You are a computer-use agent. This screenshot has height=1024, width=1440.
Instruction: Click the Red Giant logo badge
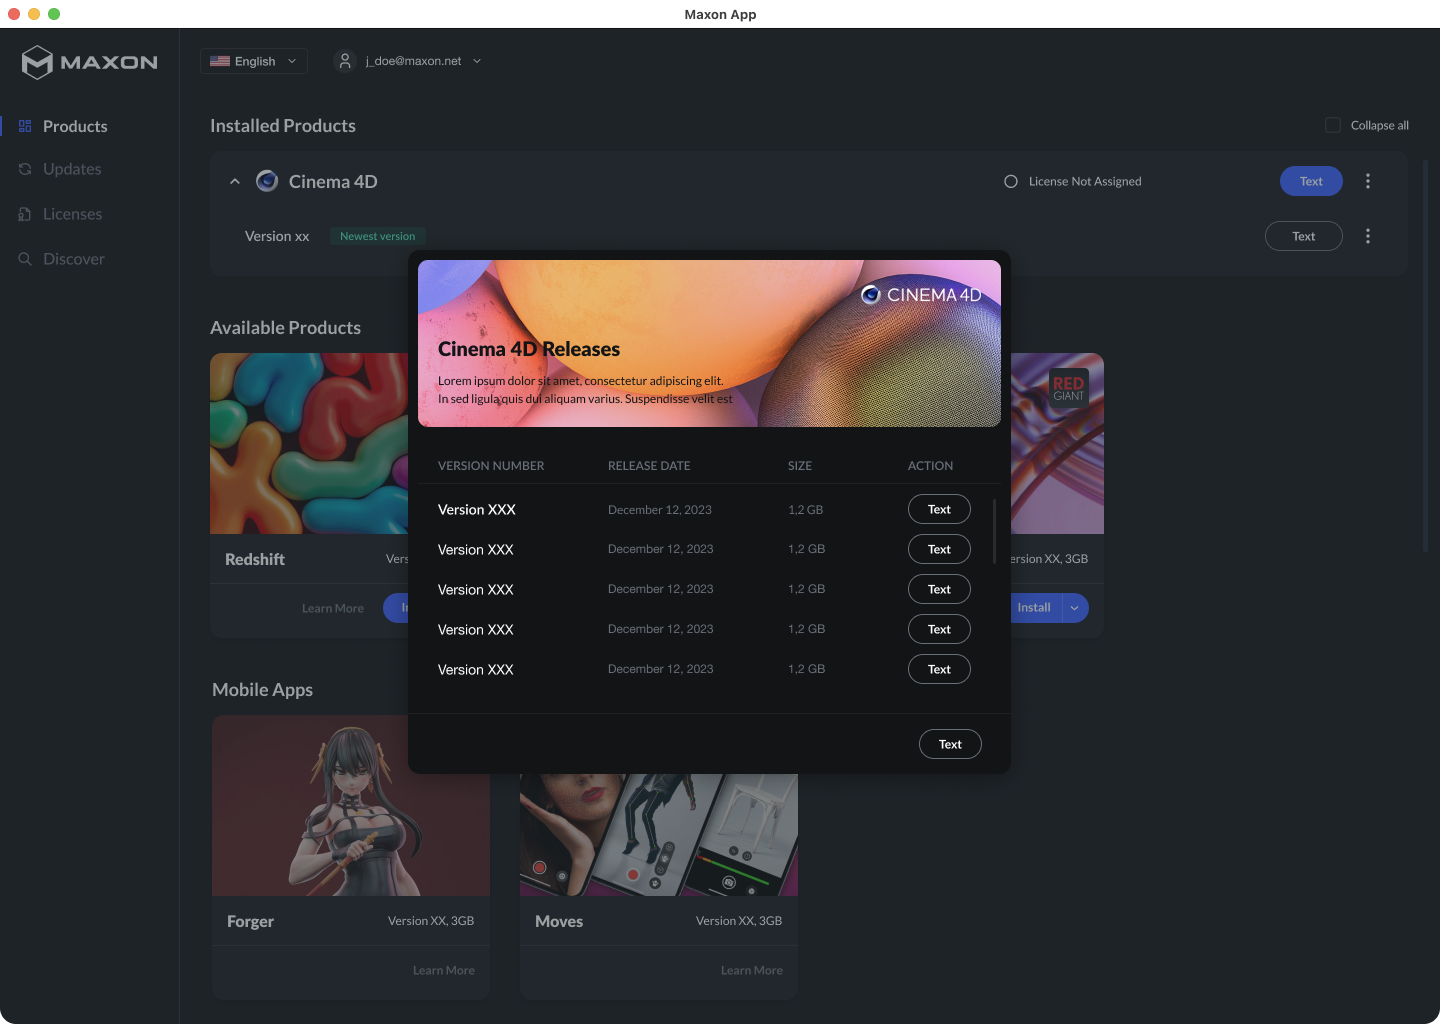coord(1068,387)
